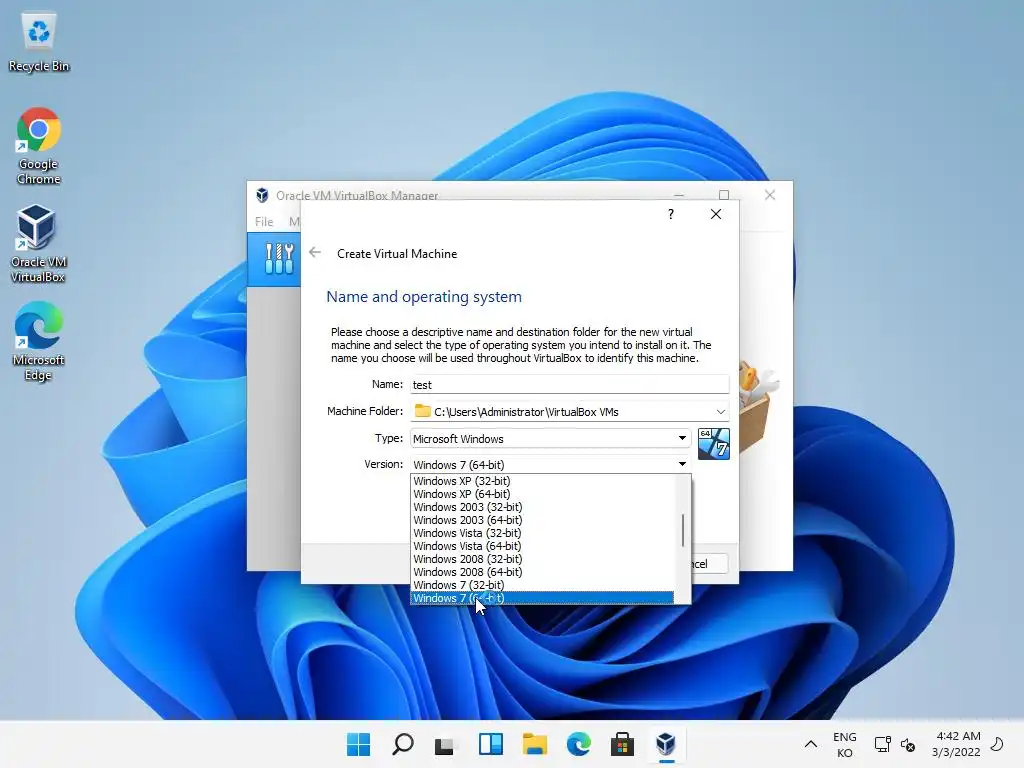Open File Explorer from the taskbar
This screenshot has height=768, width=1024.
(534, 744)
